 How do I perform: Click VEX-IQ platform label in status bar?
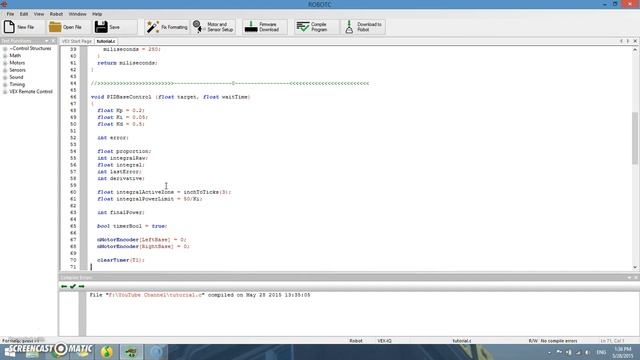pyautogui.click(x=384, y=341)
